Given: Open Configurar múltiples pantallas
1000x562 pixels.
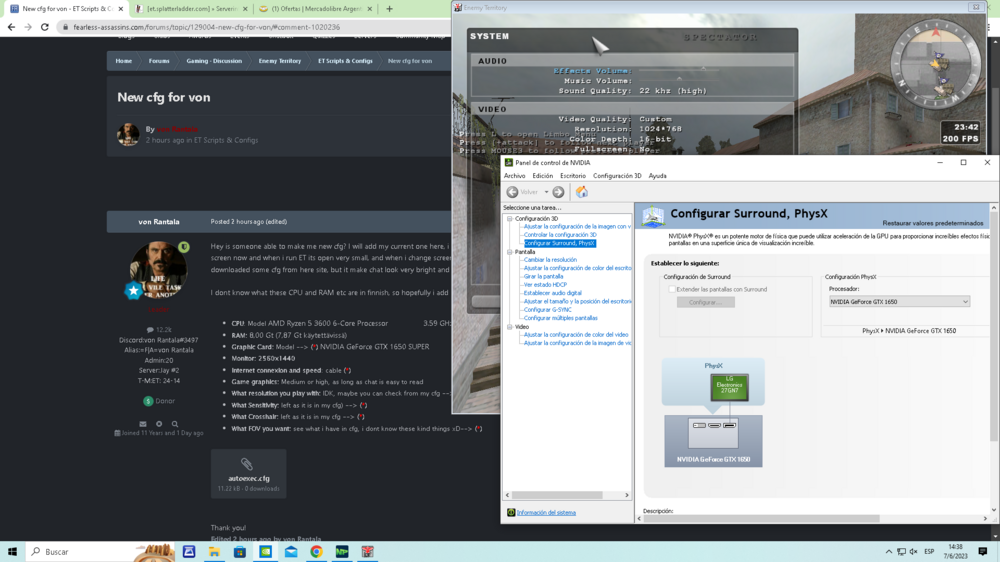Looking at the screenshot, I should (561, 318).
